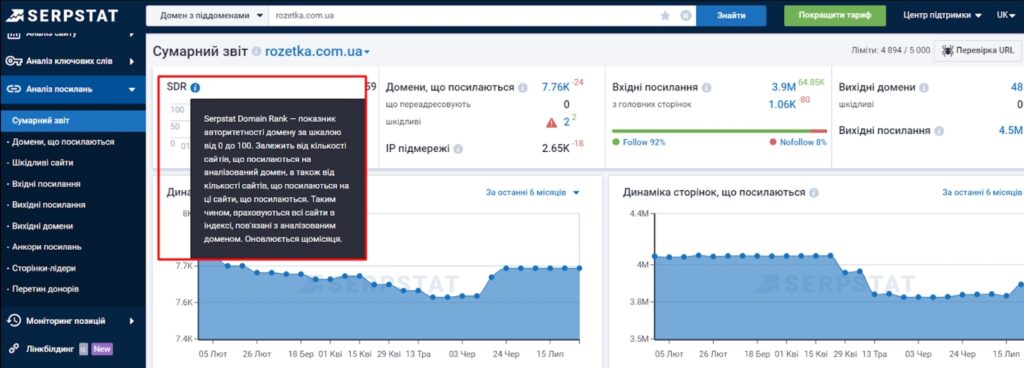
Task: Click info icon beside Домени, що посилаються
Action: coord(522,87)
